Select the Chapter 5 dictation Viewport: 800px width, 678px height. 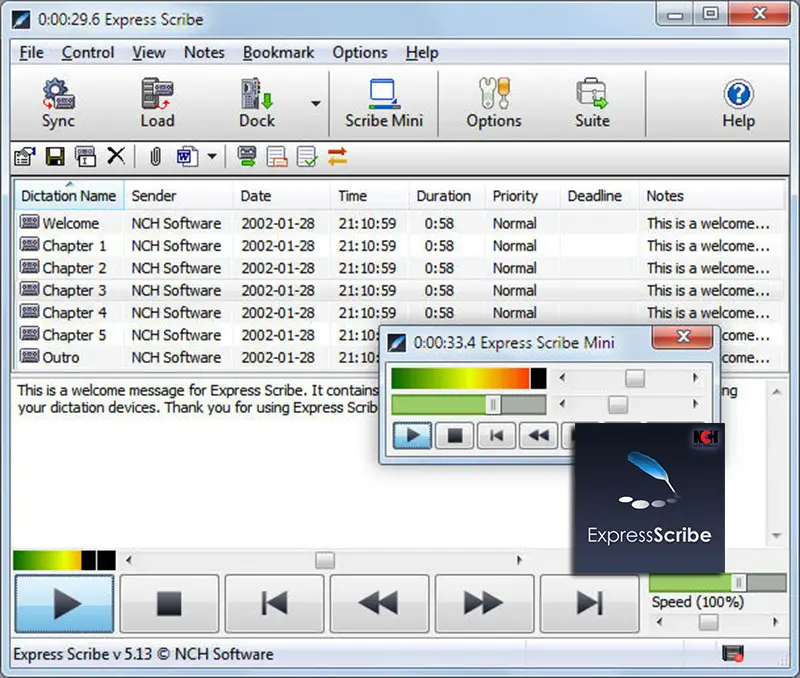click(199, 335)
